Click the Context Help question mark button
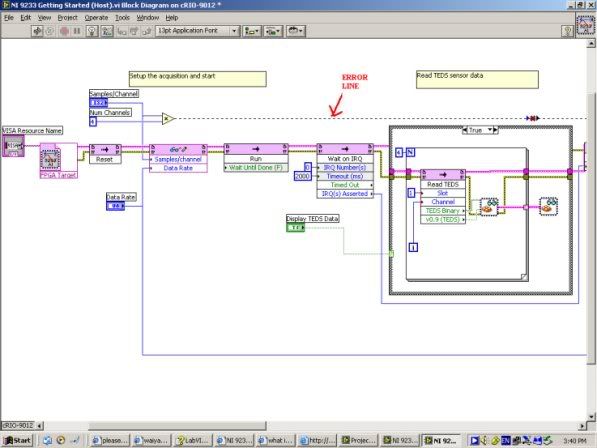 (567, 31)
